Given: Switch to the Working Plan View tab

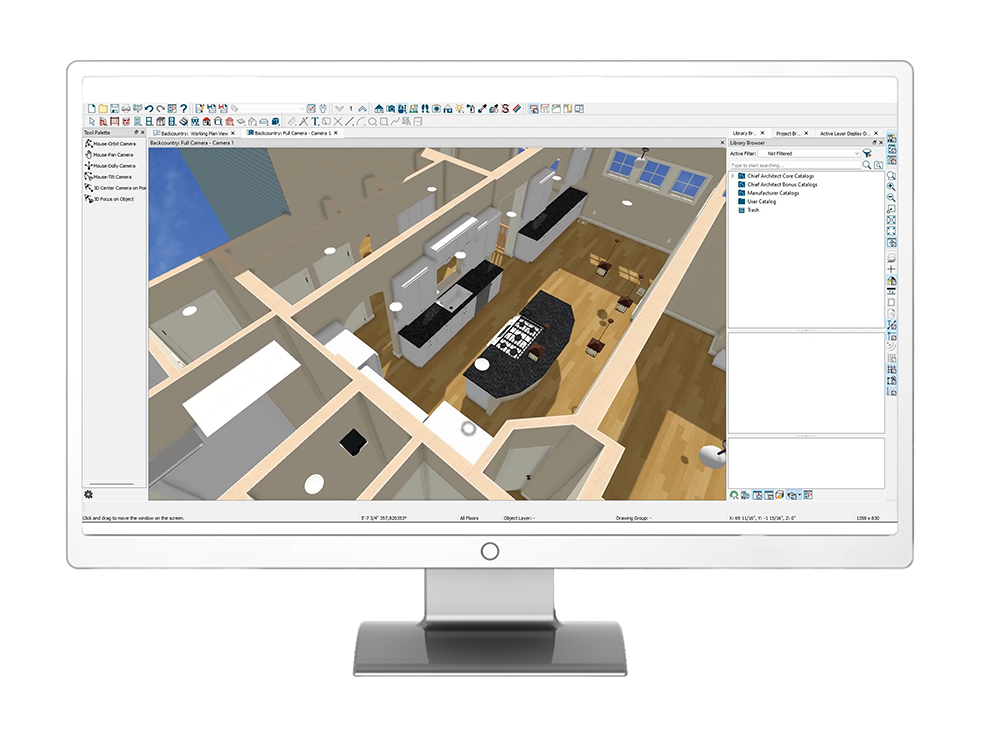Looking at the screenshot, I should tap(190, 132).
